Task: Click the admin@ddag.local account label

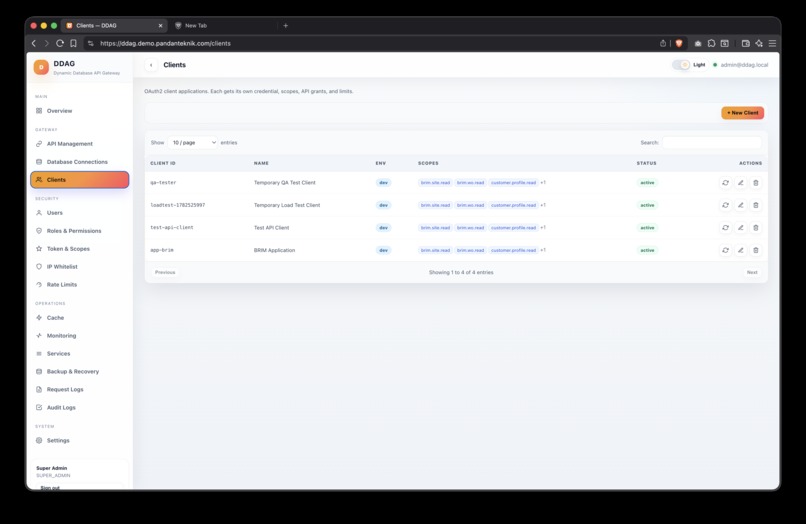Action: click(744, 65)
